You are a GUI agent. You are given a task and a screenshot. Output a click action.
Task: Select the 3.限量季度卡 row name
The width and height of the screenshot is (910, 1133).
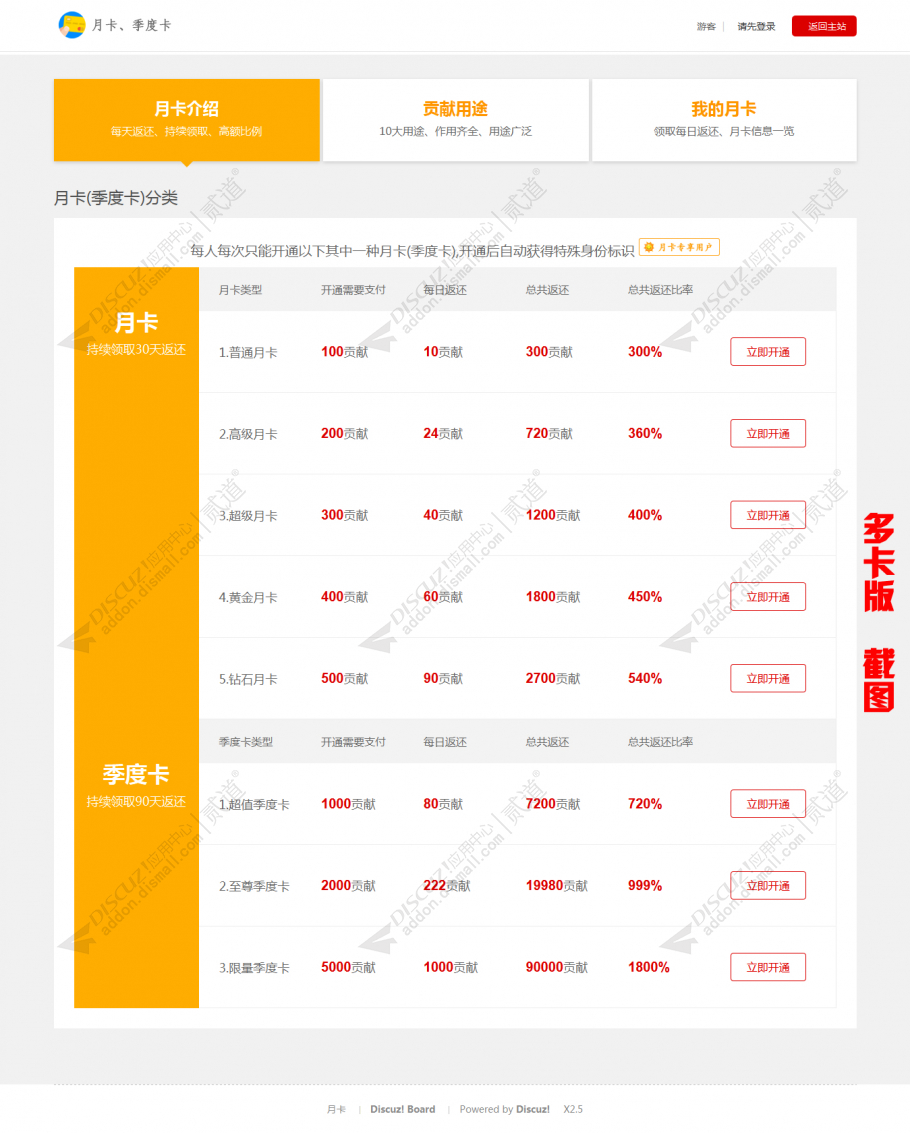(254, 968)
